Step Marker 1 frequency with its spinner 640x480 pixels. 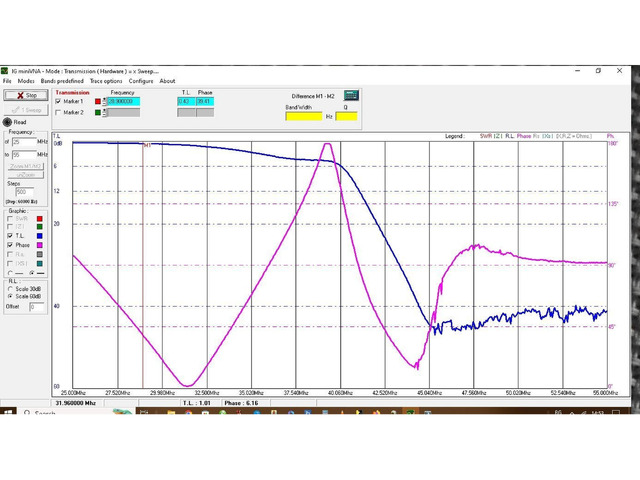tap(104, 101)
